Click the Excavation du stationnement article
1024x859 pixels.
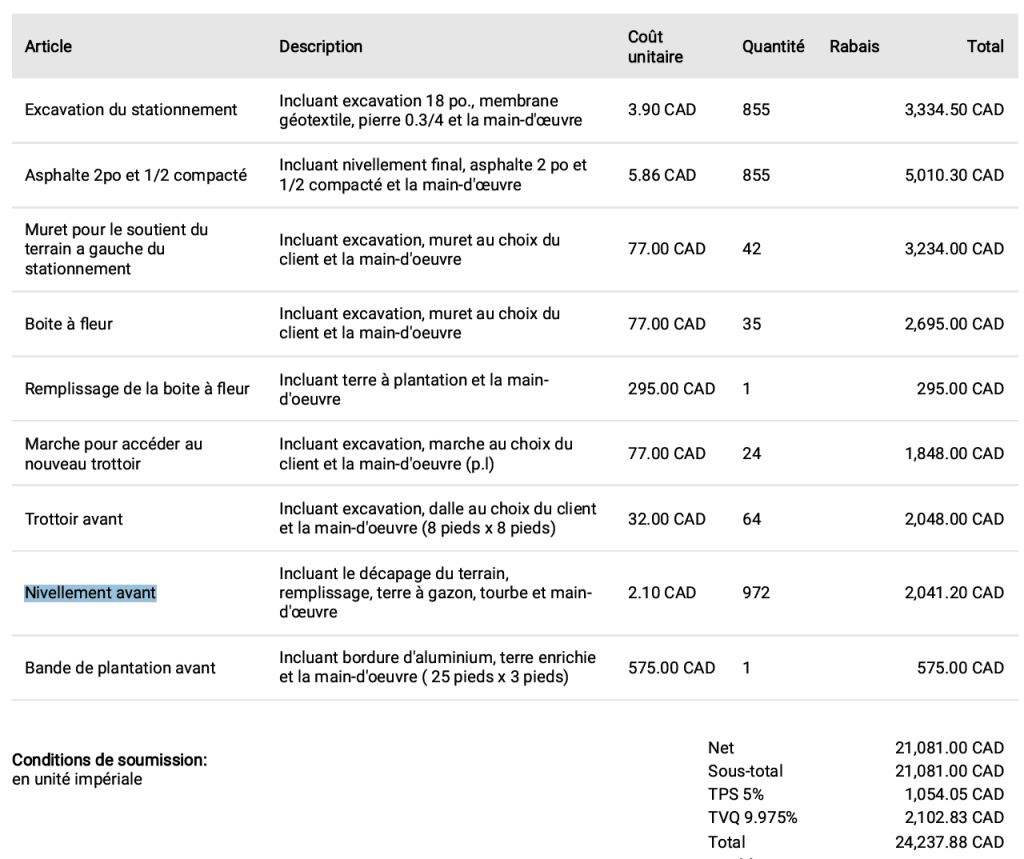[x=131, y=109]
